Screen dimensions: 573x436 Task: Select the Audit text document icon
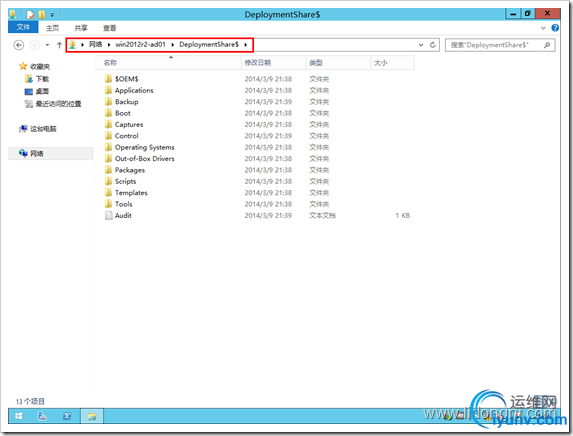(108, 215)
